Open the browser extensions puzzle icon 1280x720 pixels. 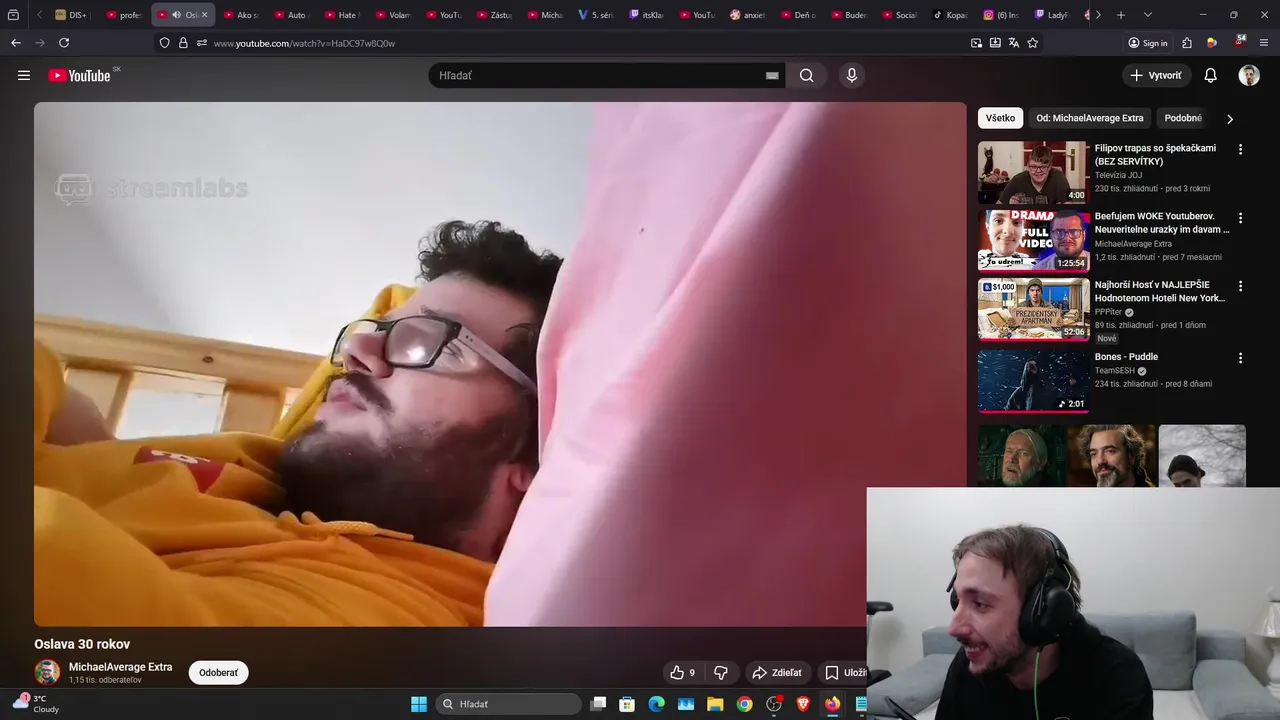(x=1187, y=43)
